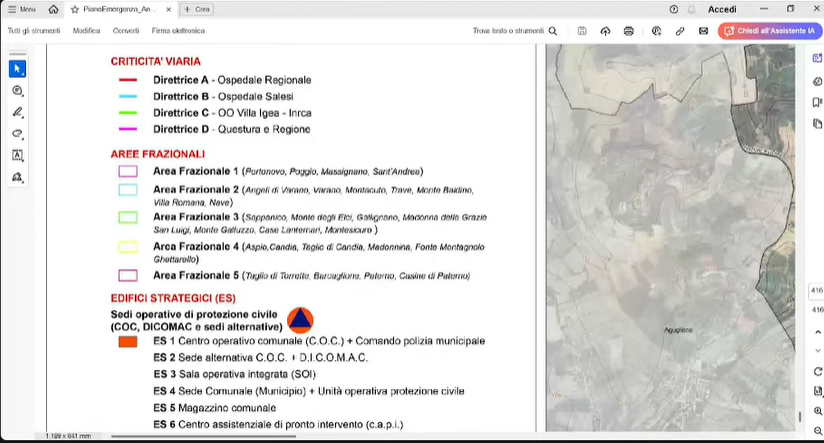Click the upload to cloud icon
824x443 pixels.
605,31
